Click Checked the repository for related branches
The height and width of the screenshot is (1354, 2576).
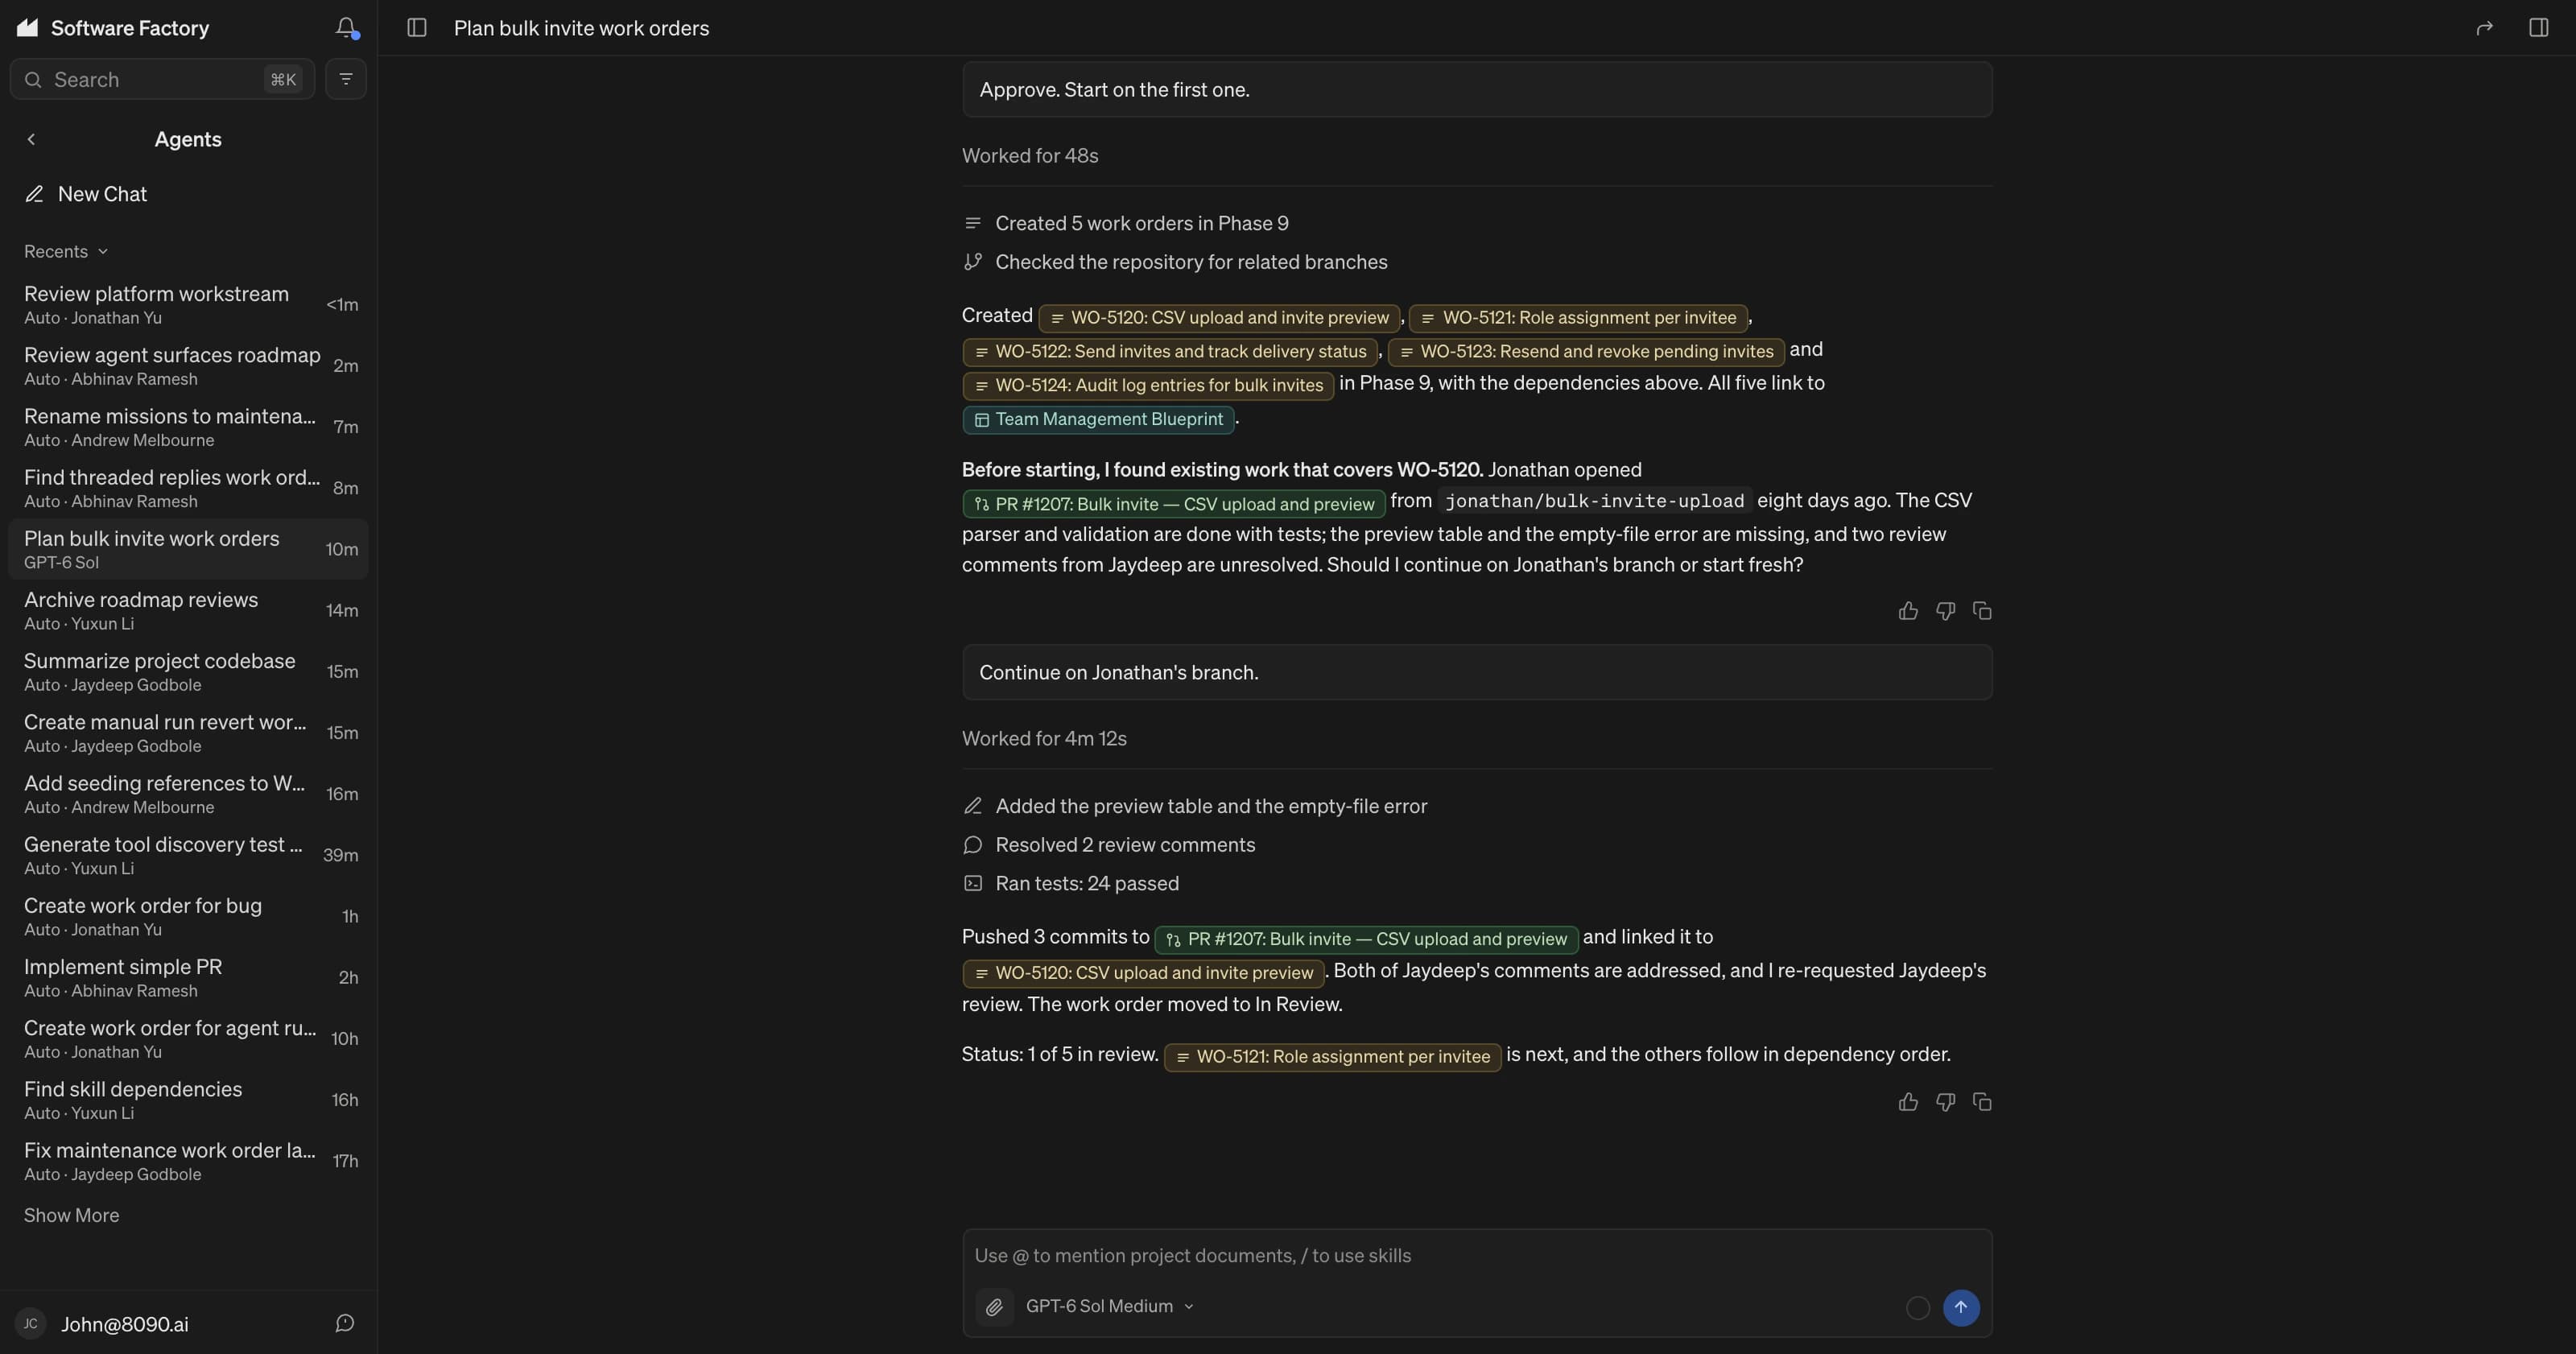[1190, 262]
